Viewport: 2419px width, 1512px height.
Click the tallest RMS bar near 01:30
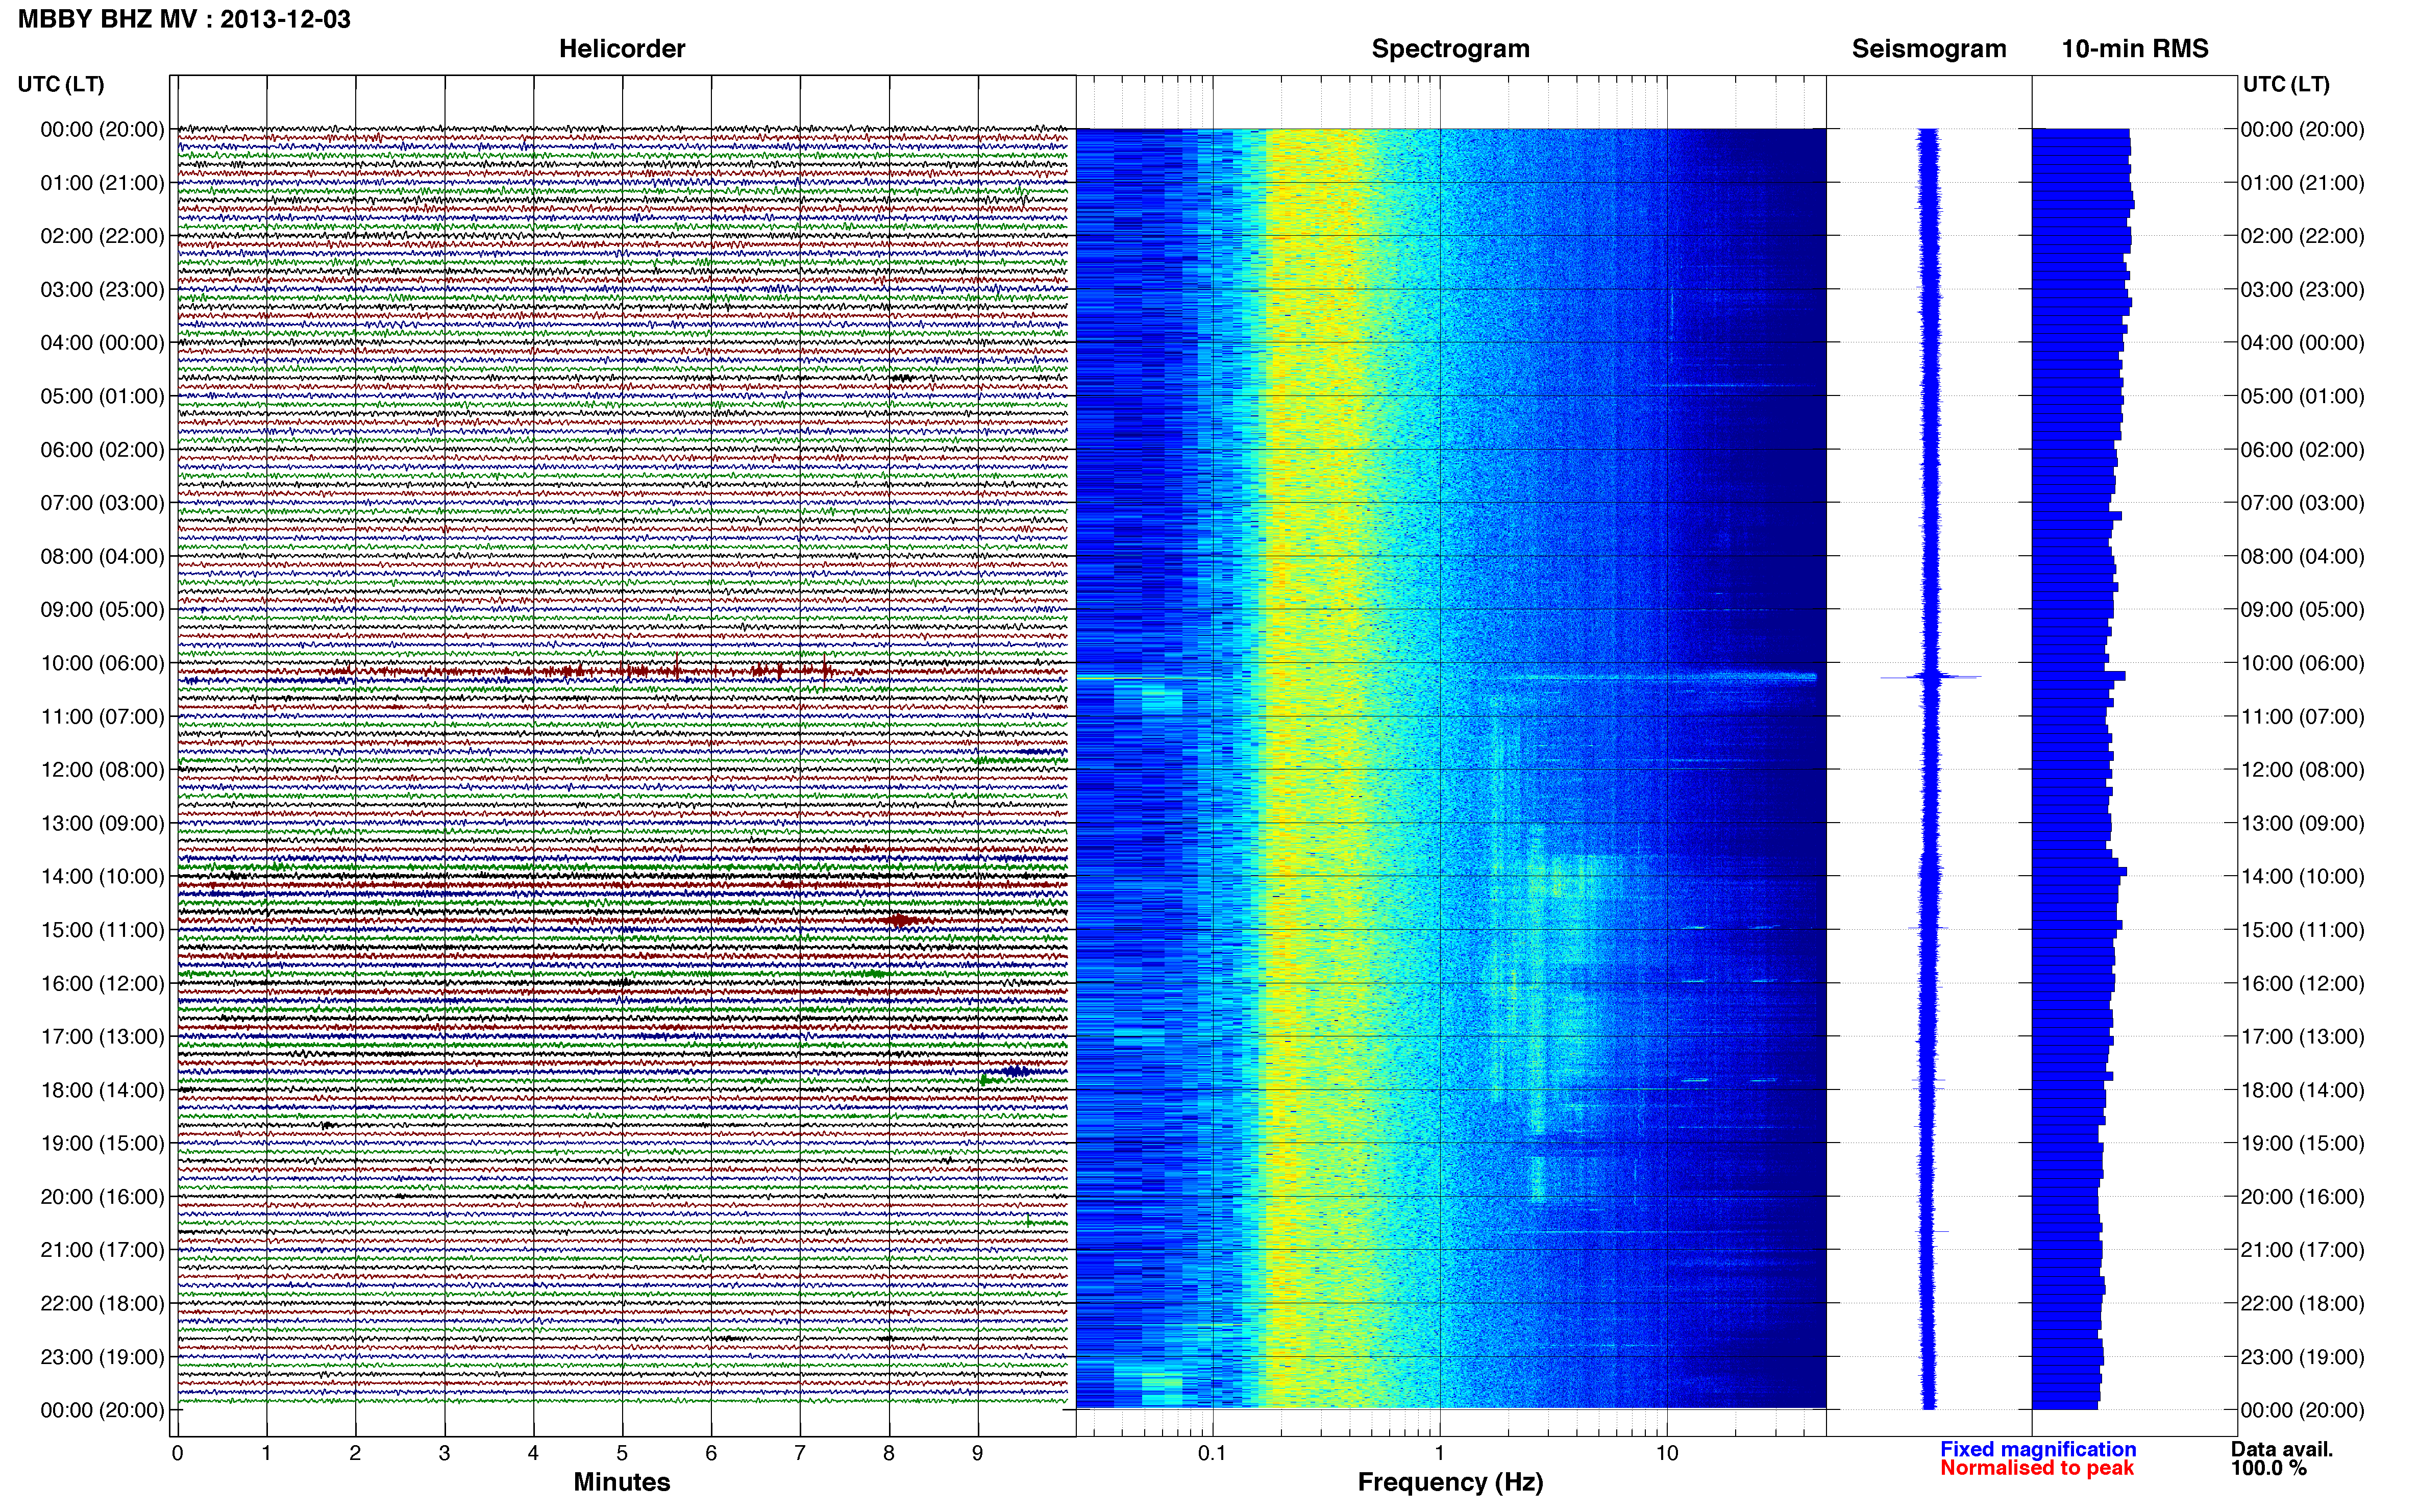click(2083, 205)
